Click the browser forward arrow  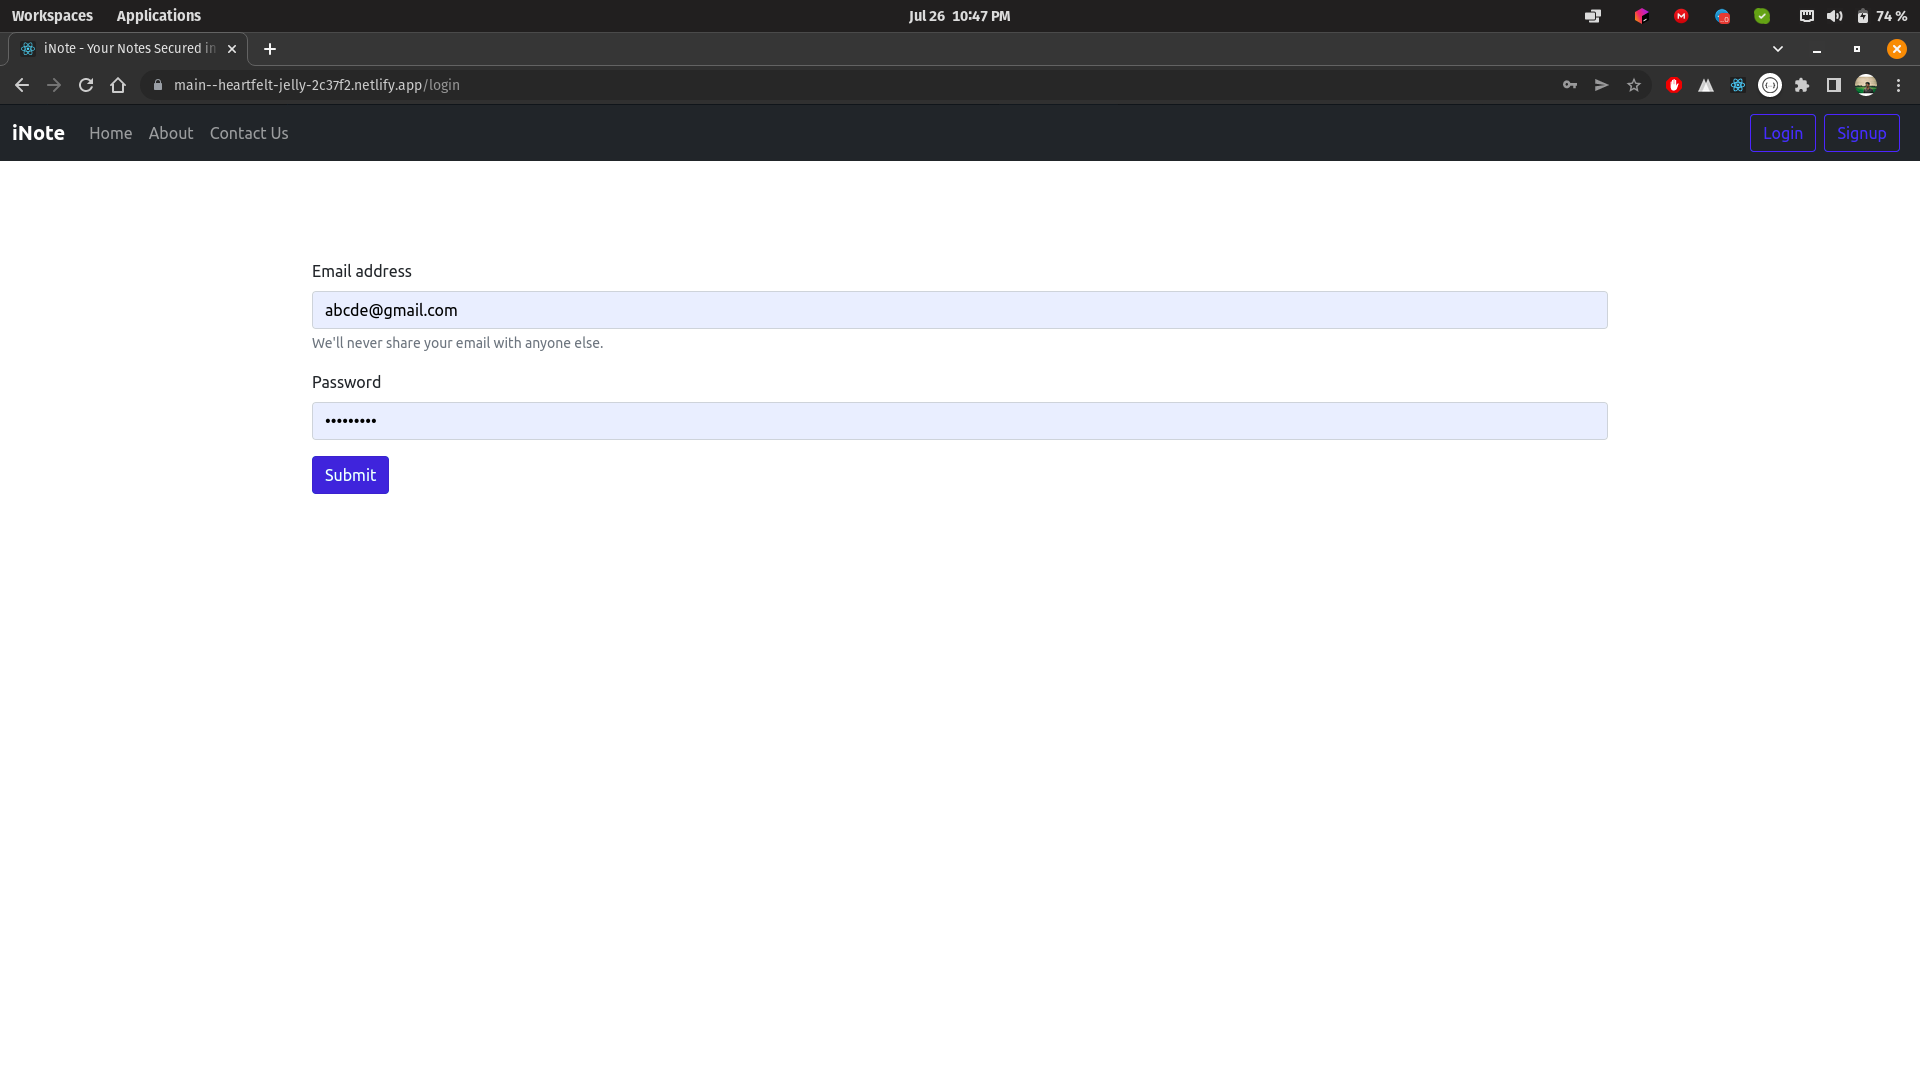pos(54,85)
